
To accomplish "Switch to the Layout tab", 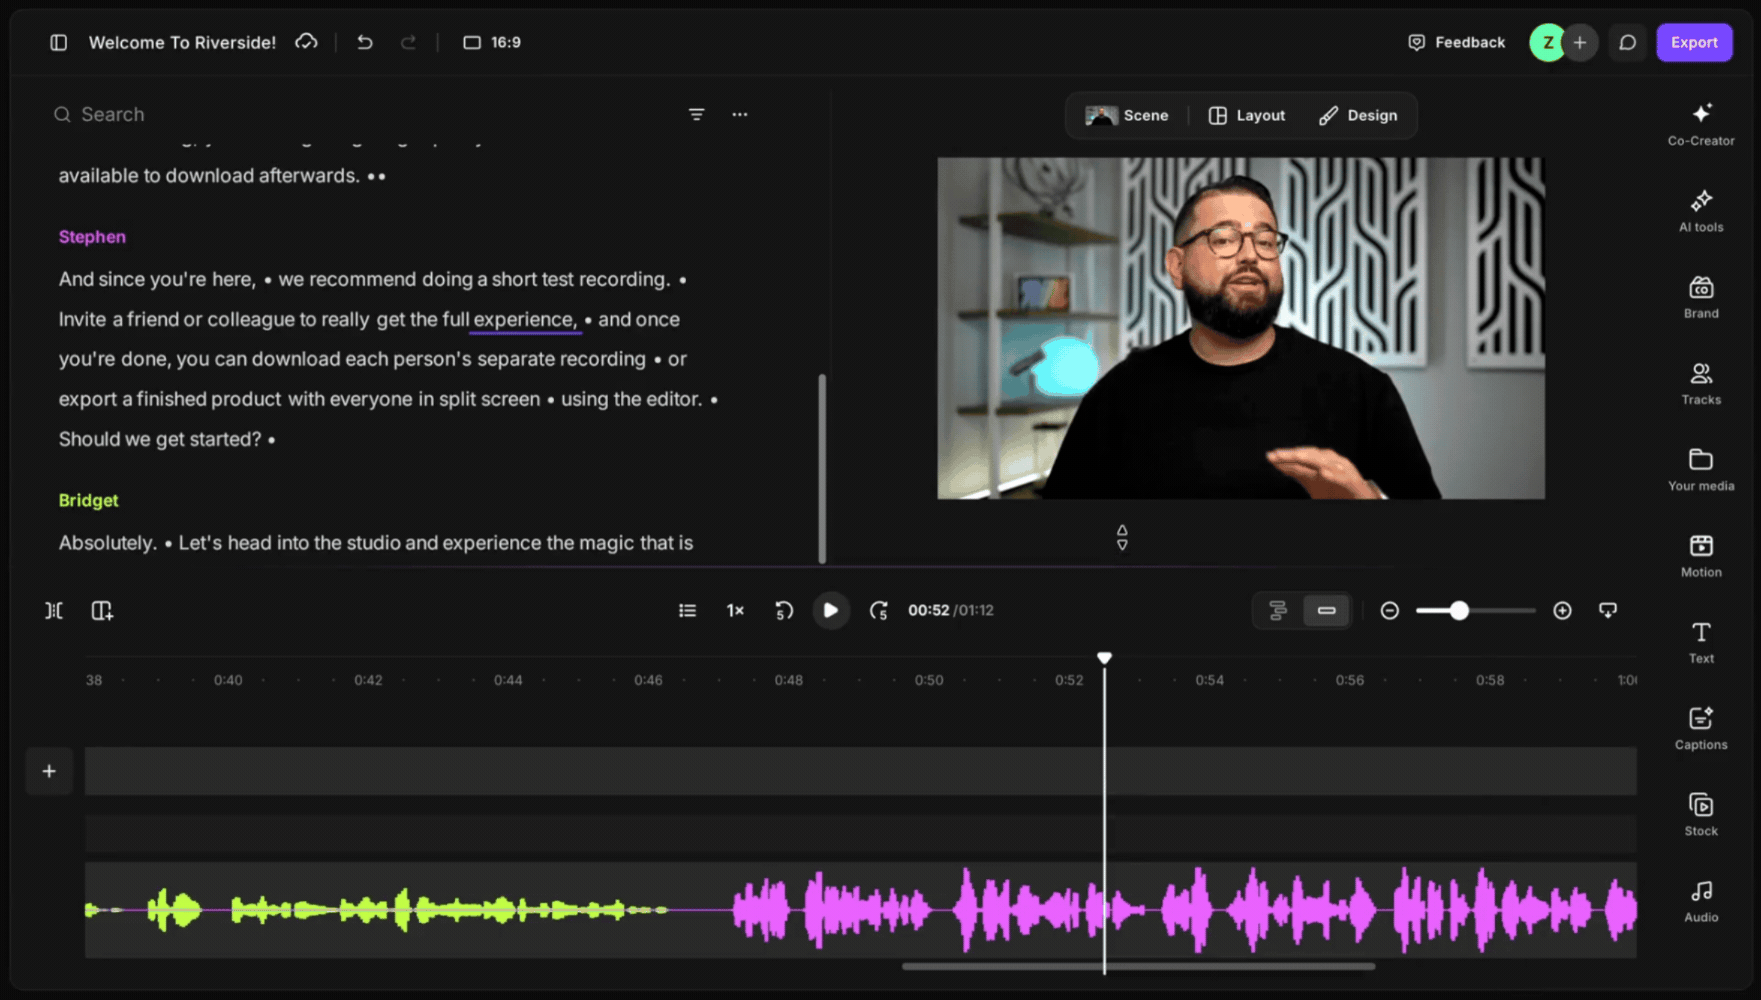I will point(1247,115).
